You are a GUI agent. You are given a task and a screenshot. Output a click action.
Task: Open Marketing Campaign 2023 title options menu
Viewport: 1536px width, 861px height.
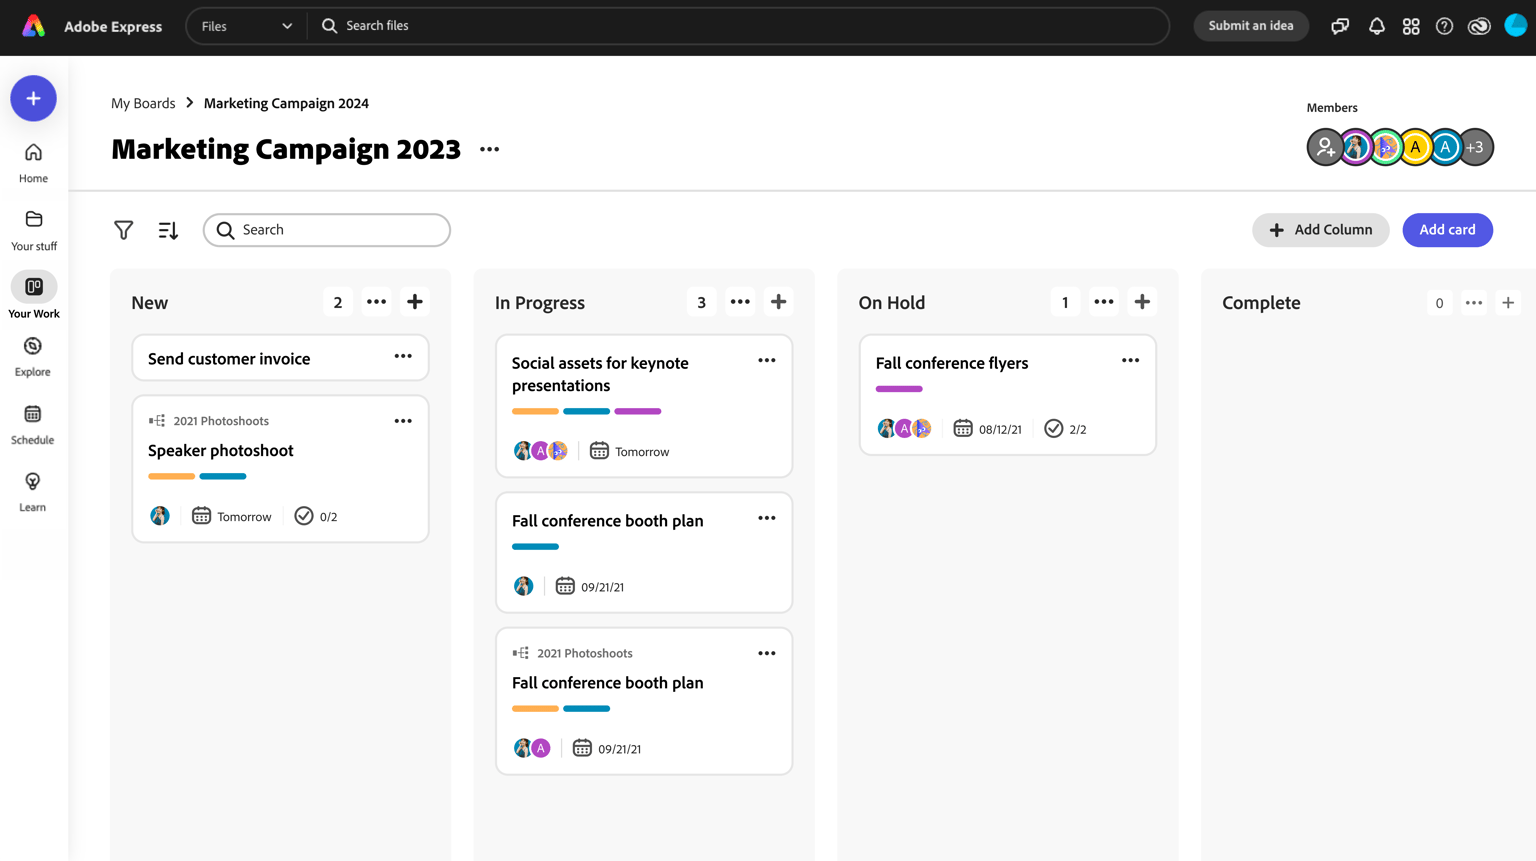(x=489, y=149)
